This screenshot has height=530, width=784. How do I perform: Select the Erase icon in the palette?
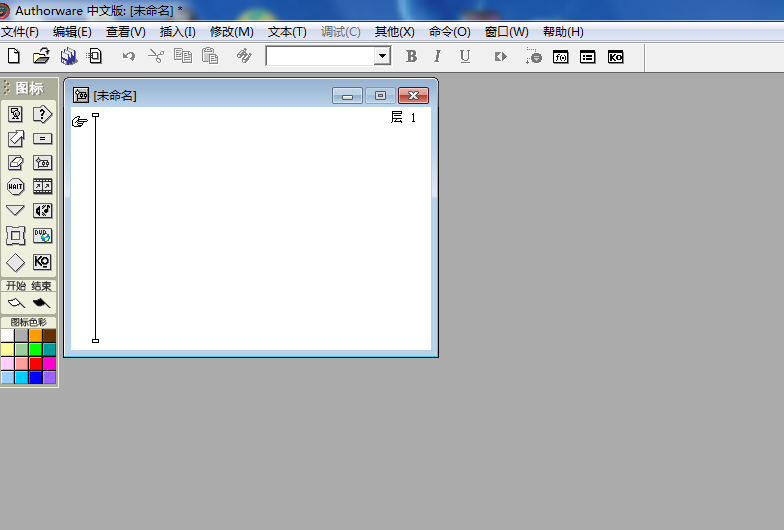[x=16, y=162]
